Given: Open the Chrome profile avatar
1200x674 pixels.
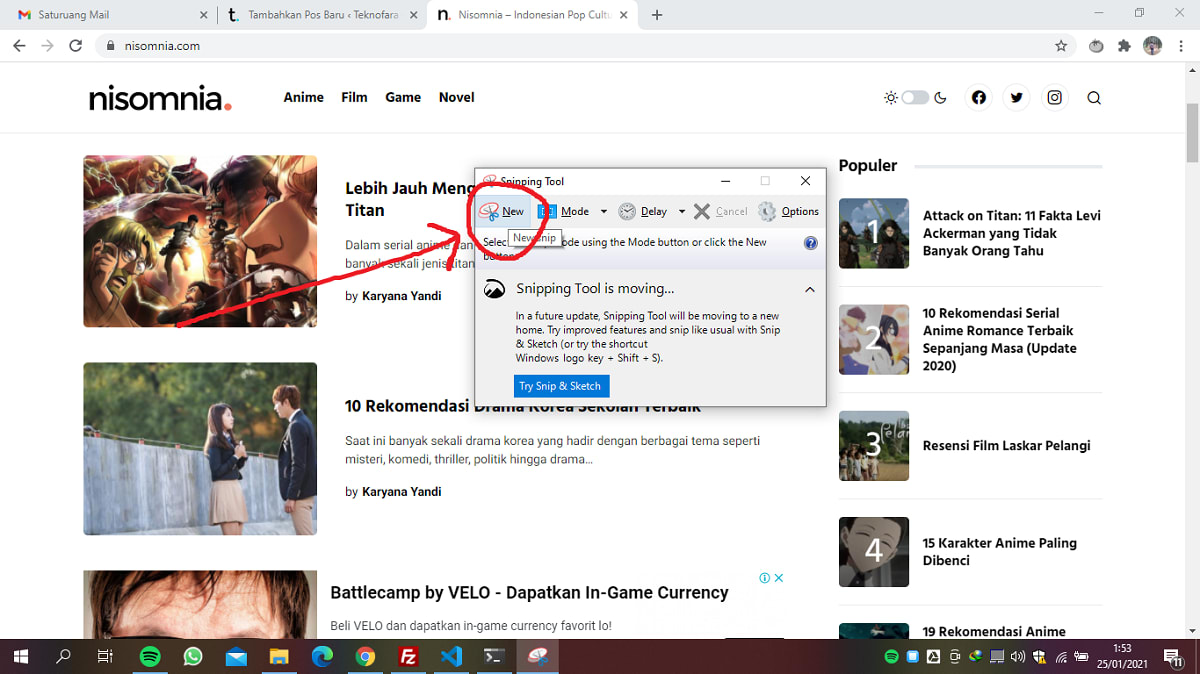Looking at the screenshot, I should pos(1152,46).
